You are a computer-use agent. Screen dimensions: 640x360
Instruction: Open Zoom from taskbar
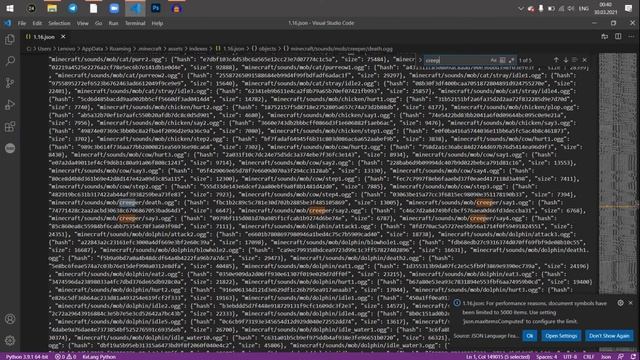pos(114,8)
